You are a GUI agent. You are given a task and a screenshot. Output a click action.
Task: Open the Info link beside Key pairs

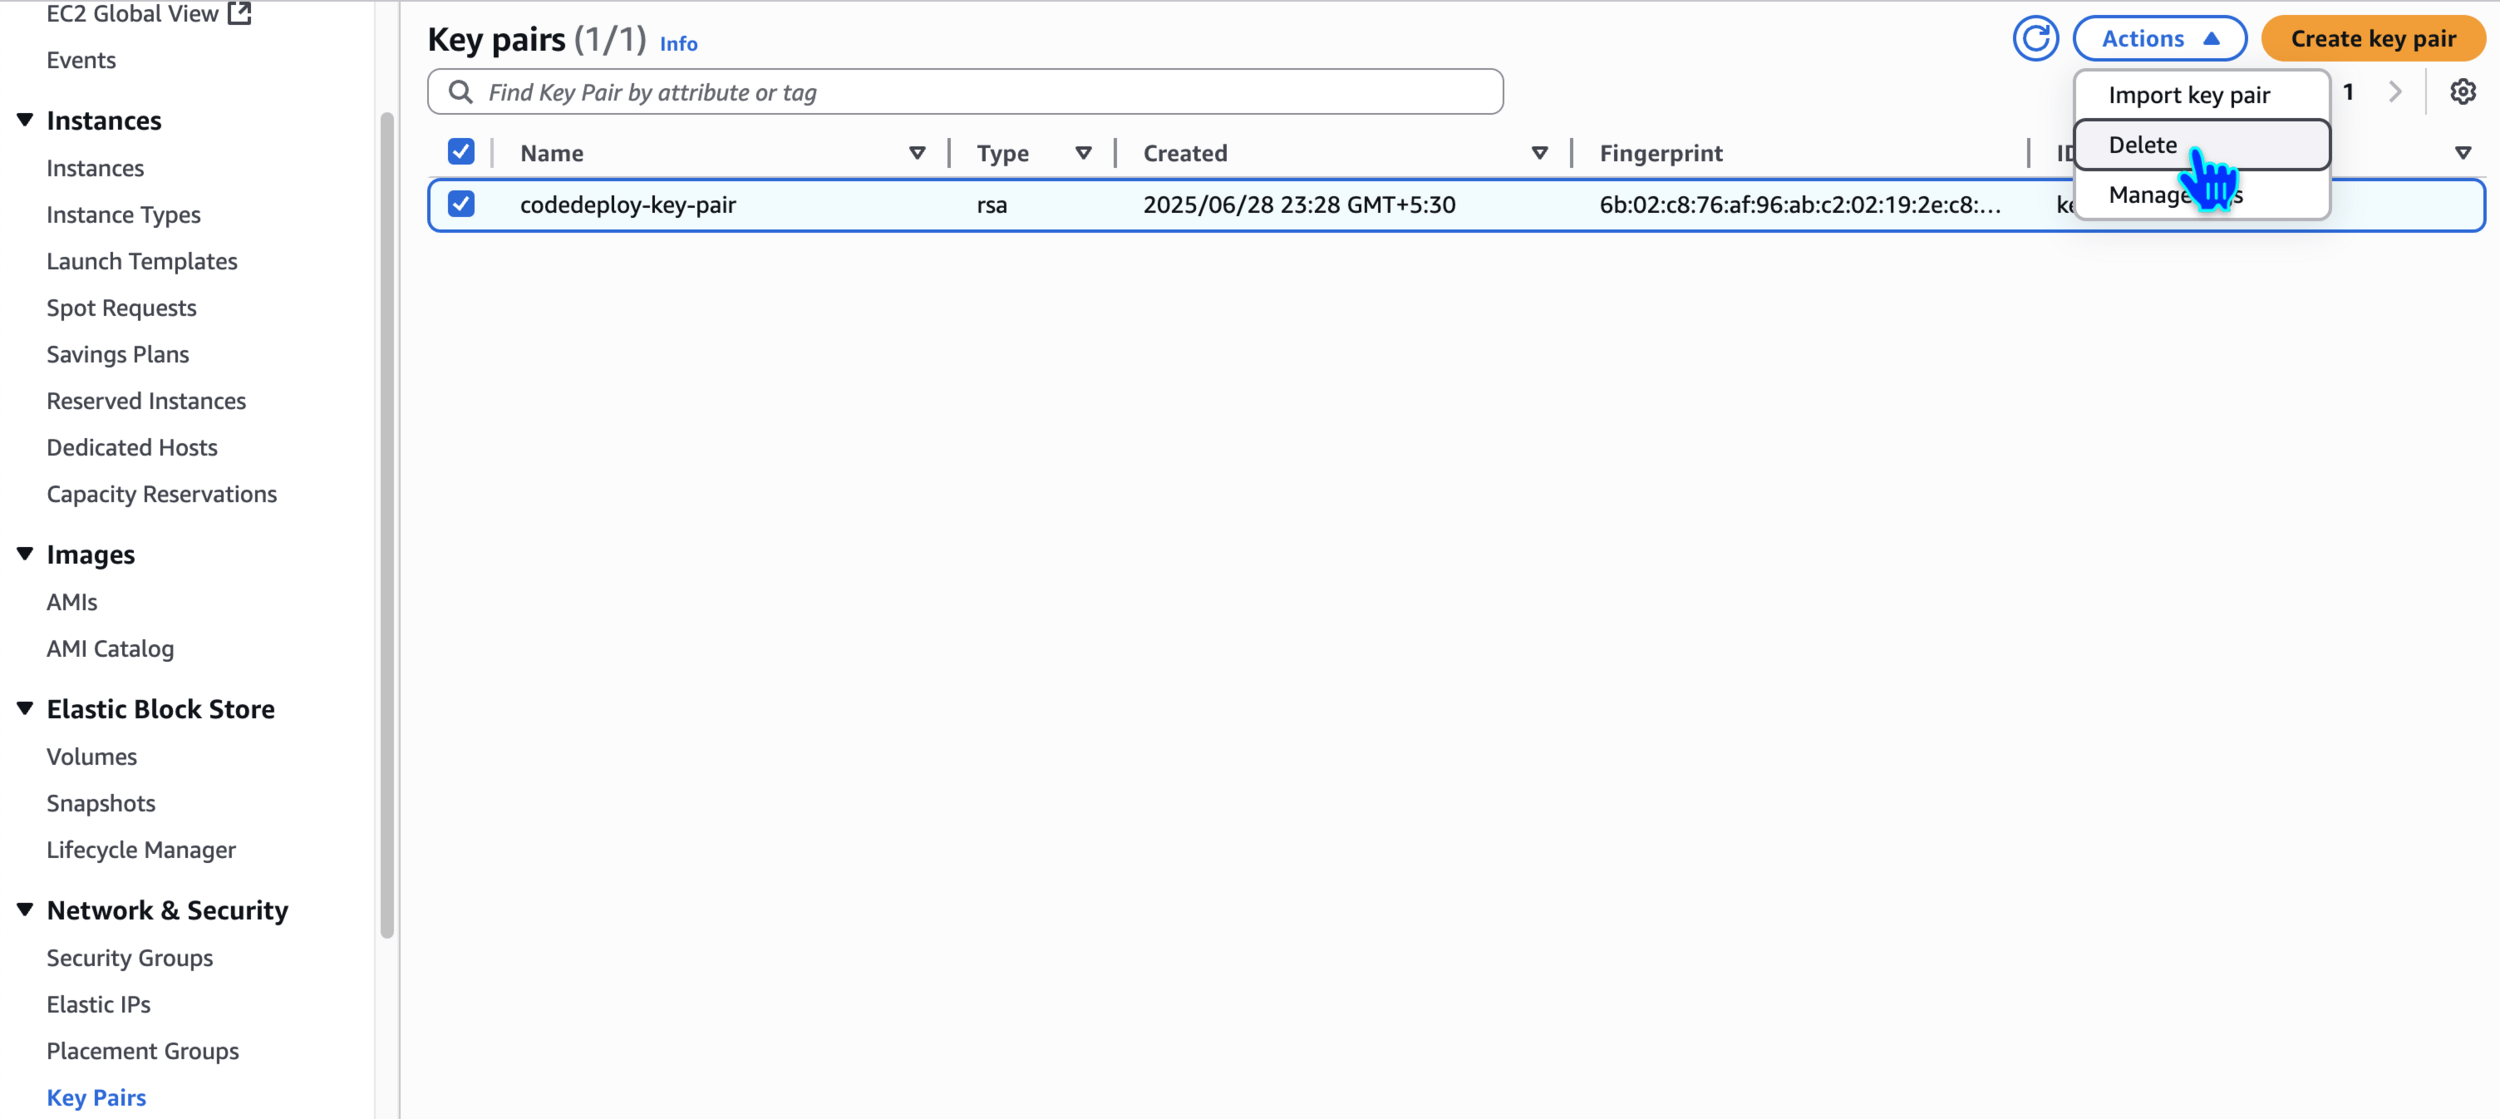click(x=678, y=44)
